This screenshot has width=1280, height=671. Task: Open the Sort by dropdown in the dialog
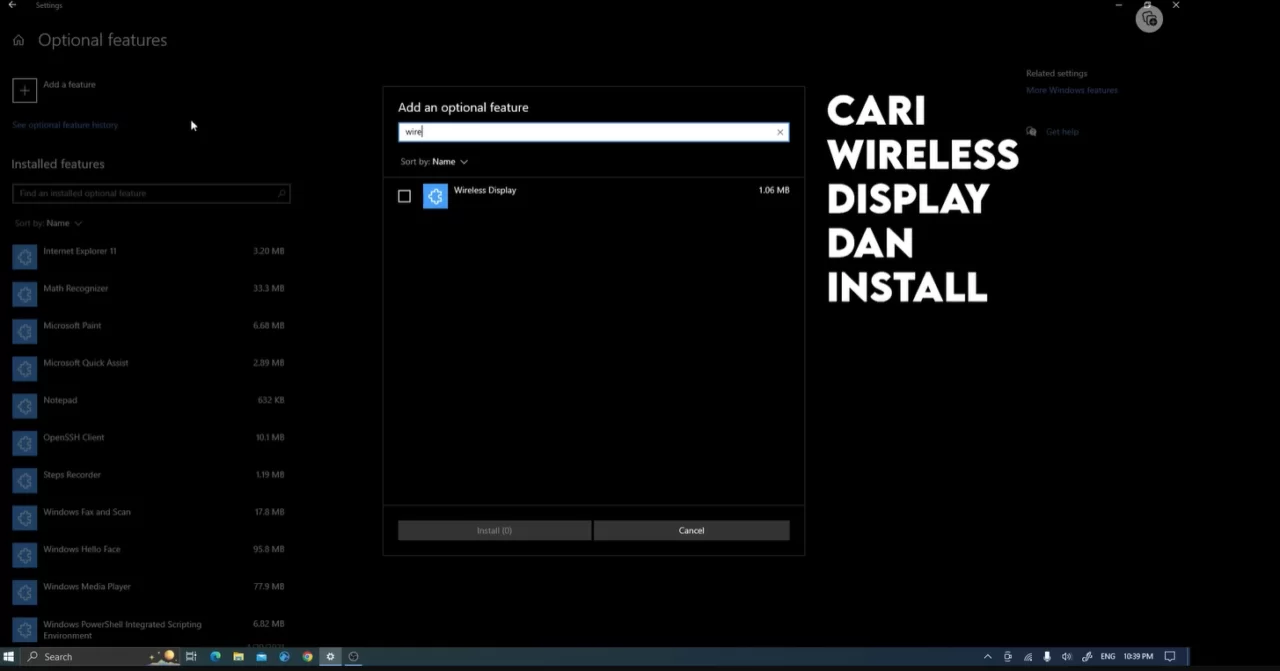(434, 161)
